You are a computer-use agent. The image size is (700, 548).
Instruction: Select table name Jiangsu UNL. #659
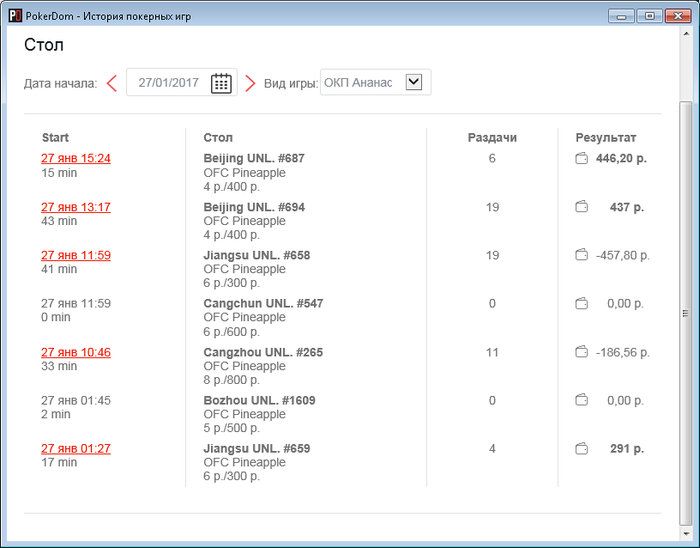pyautogui.click(x=257, y=448)
